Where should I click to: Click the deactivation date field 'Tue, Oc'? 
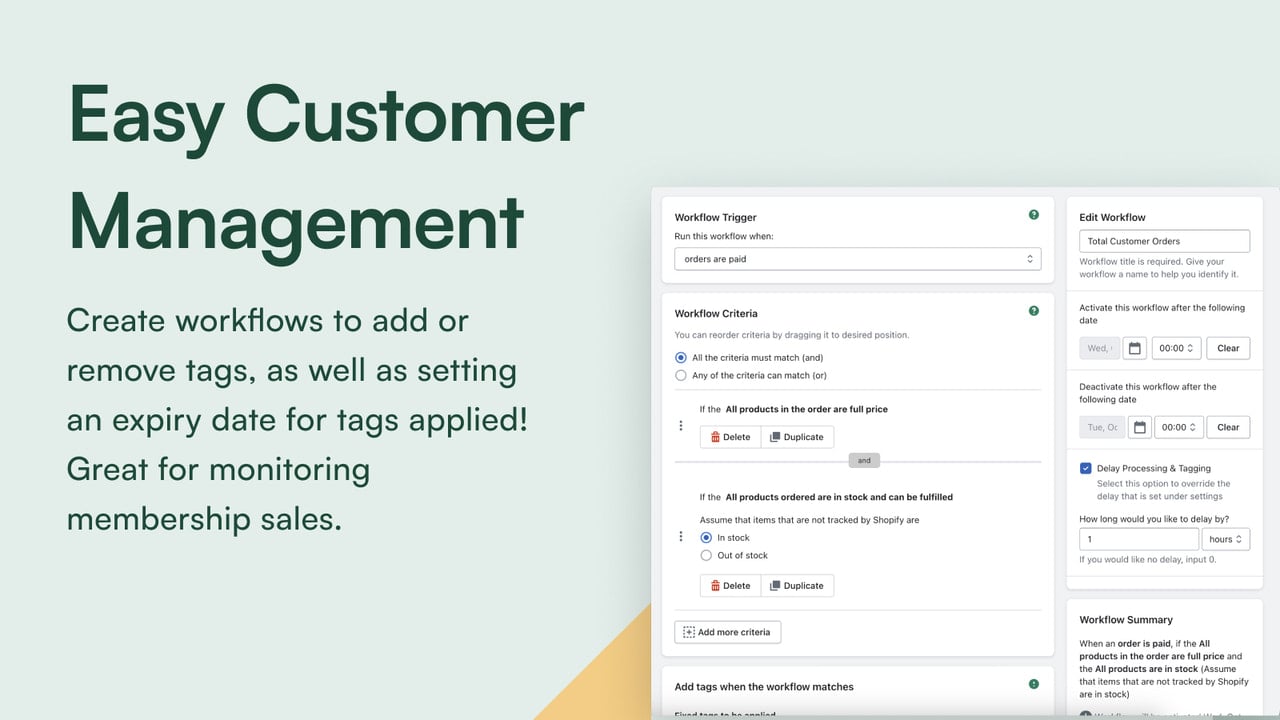tap(1102, 427)
